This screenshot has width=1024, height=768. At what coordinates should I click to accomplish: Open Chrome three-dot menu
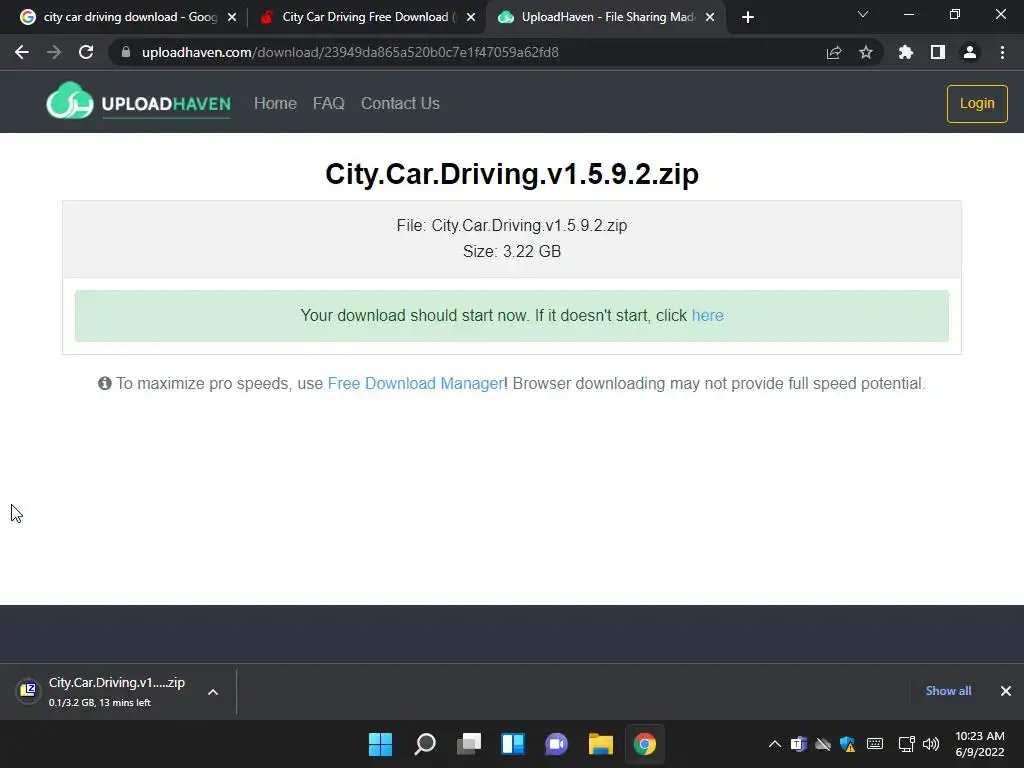point(1002,52)
